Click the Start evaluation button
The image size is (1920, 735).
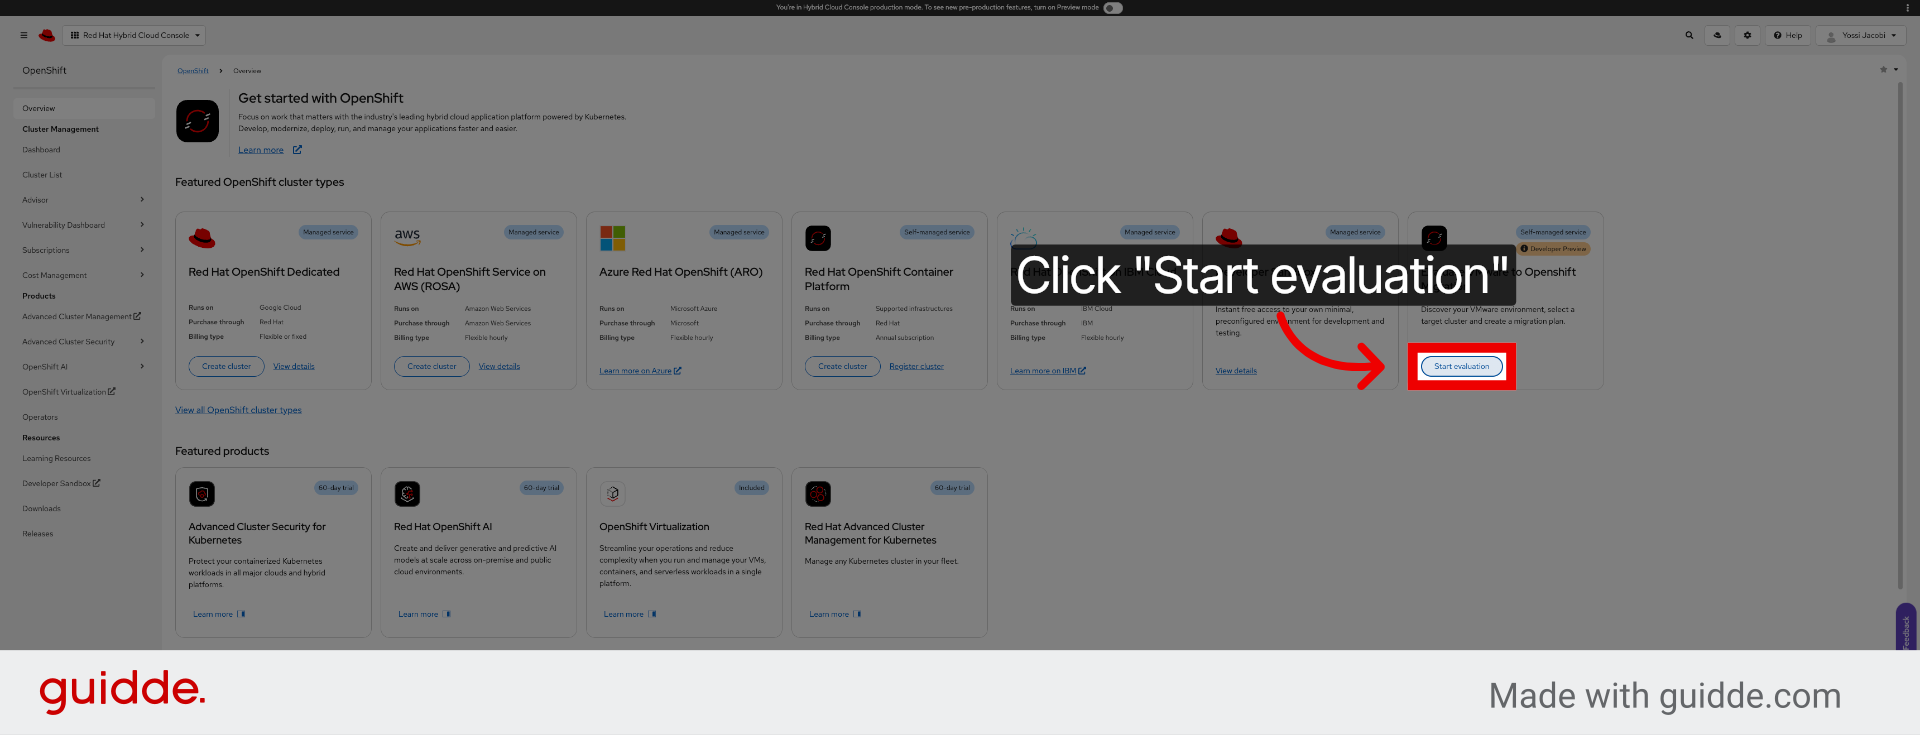(1462, 366)
